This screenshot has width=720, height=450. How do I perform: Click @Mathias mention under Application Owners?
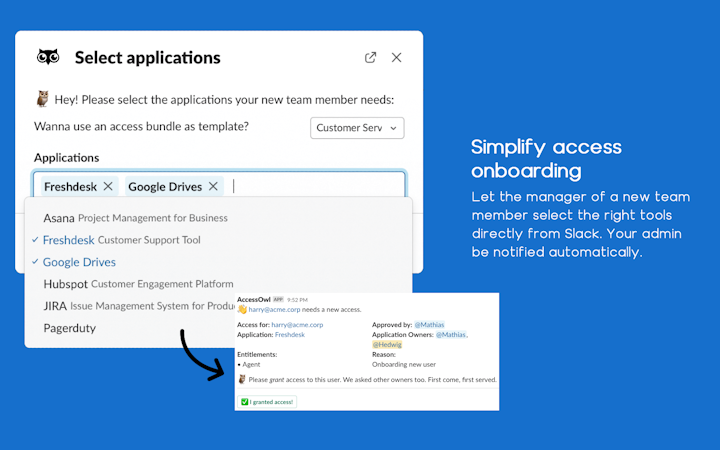(451, 335)
